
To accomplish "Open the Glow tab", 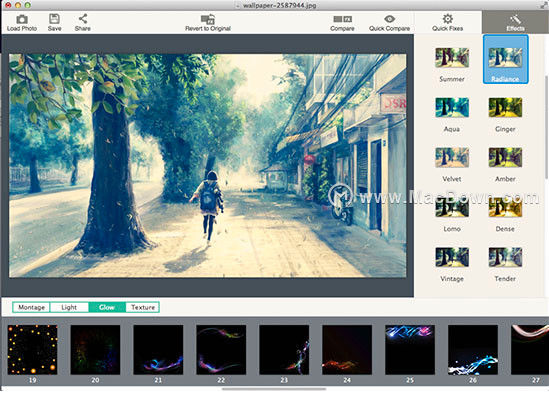I will pos(107,307).
